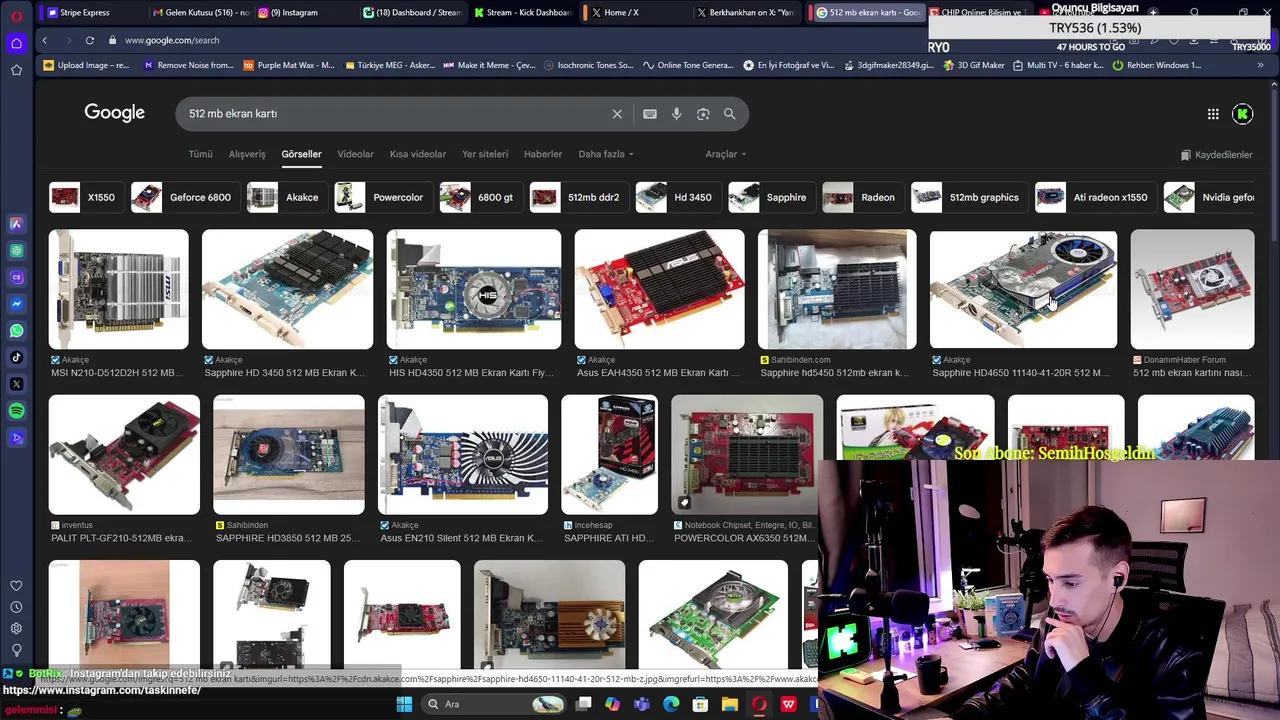Image resolution: width=1280 pixels, height=720 pixels.
Task: Filter by the 512mb ddr2 chip
Action: pos(578,198)
